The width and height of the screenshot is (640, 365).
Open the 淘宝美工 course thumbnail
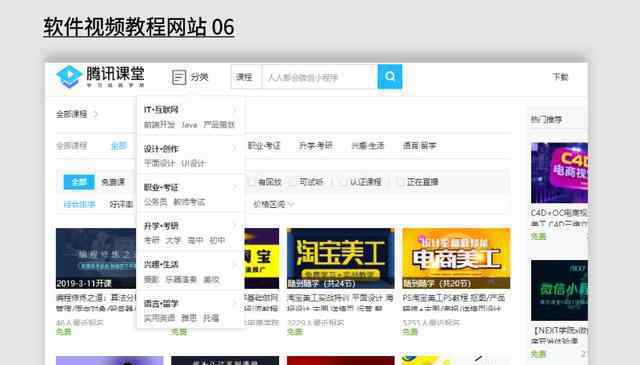(341, 258)
